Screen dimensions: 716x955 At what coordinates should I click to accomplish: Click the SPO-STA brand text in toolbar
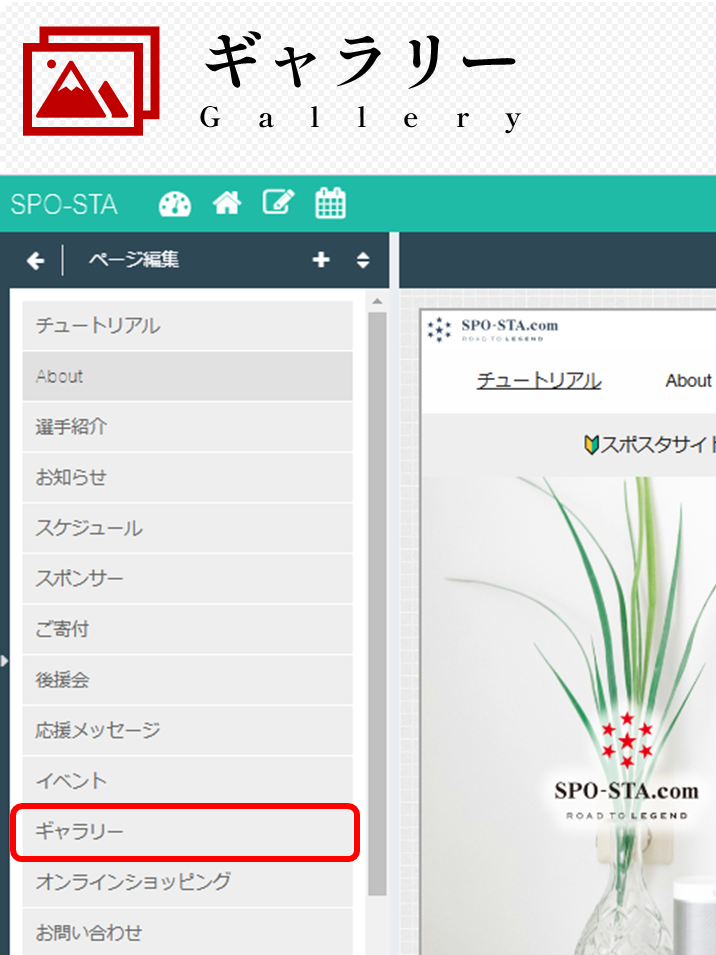click(64, 204)
